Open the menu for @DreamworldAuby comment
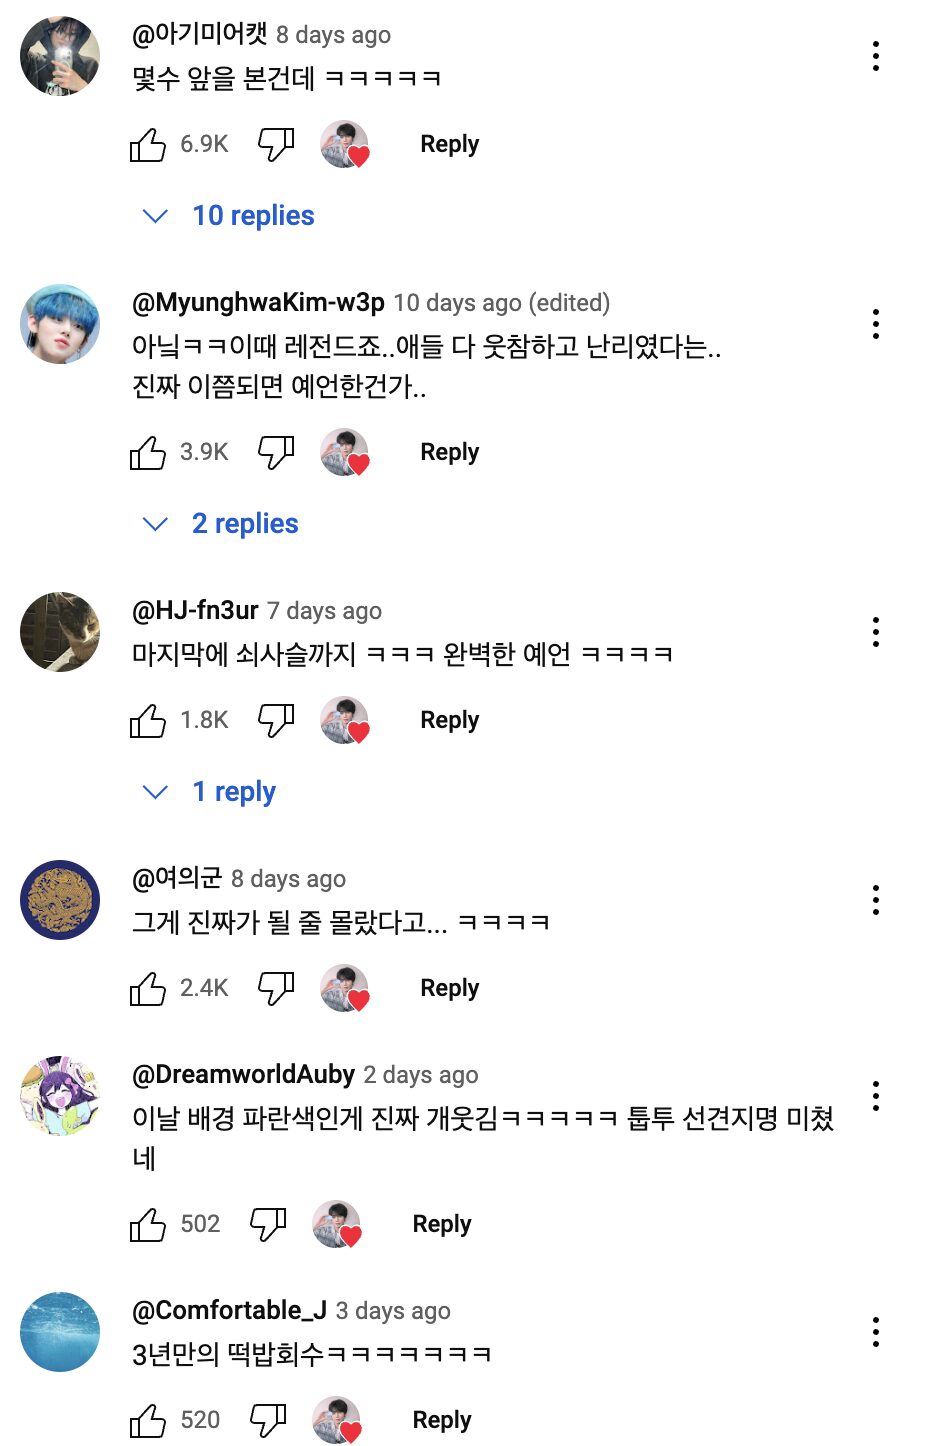This screenshot has height=1446, width=936. (876, 1096)
